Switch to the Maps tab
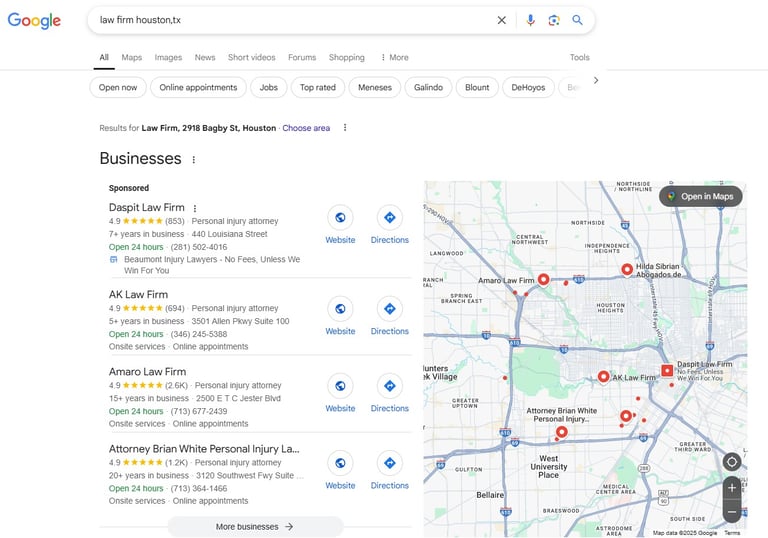 [x=132, y=57]
